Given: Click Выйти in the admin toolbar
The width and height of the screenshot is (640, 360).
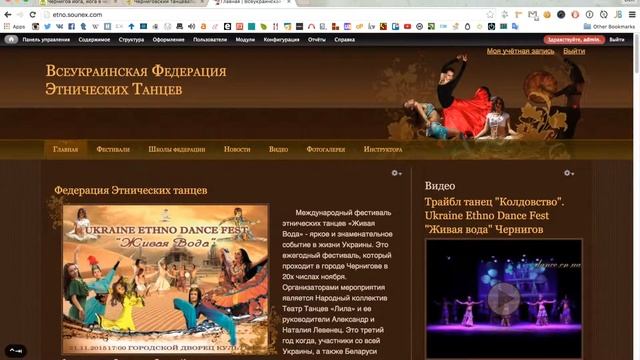Looking at the screenshot, I should (x=617, y=40).
